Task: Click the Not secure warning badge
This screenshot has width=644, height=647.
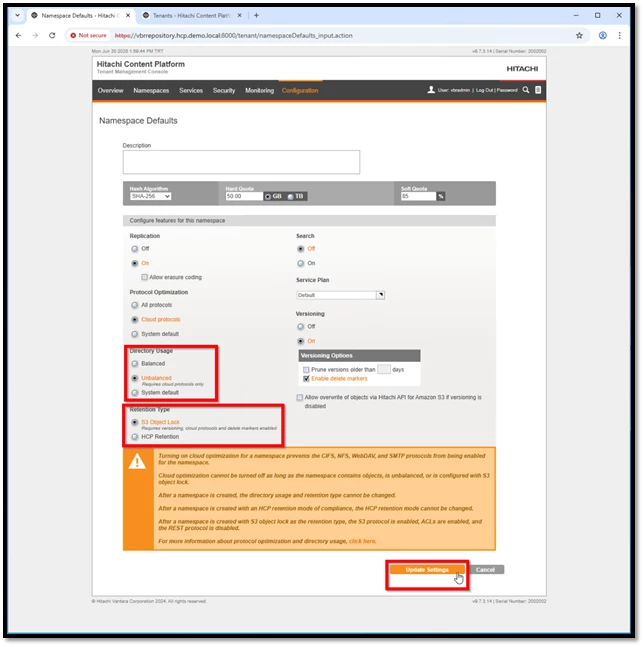Action: pyautogui.click(x=88, y=35)
